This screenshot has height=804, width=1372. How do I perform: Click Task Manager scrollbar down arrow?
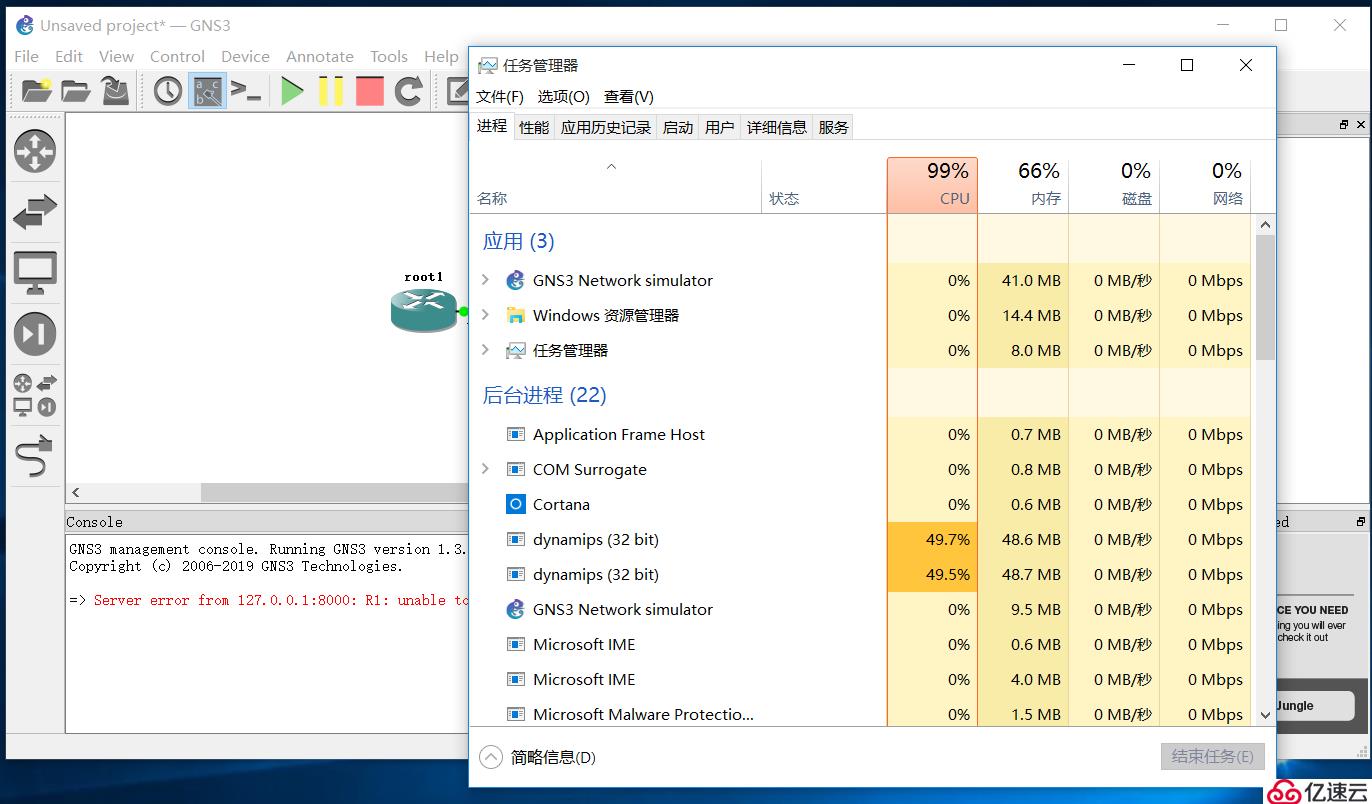tap(1265, 715)
